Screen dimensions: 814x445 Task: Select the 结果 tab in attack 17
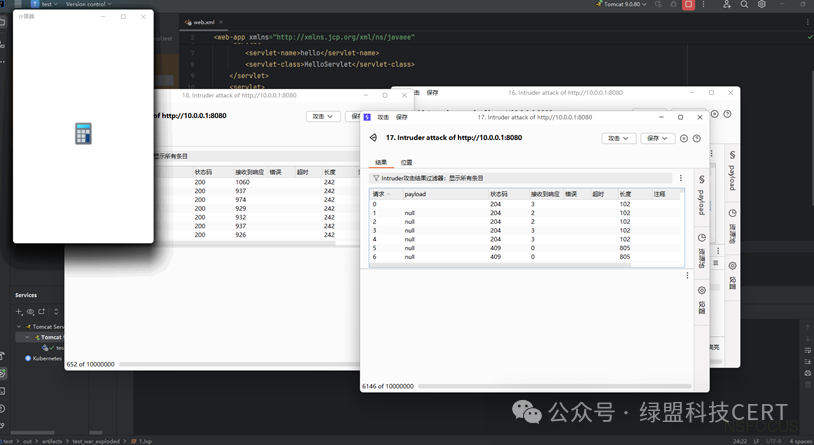381,163
